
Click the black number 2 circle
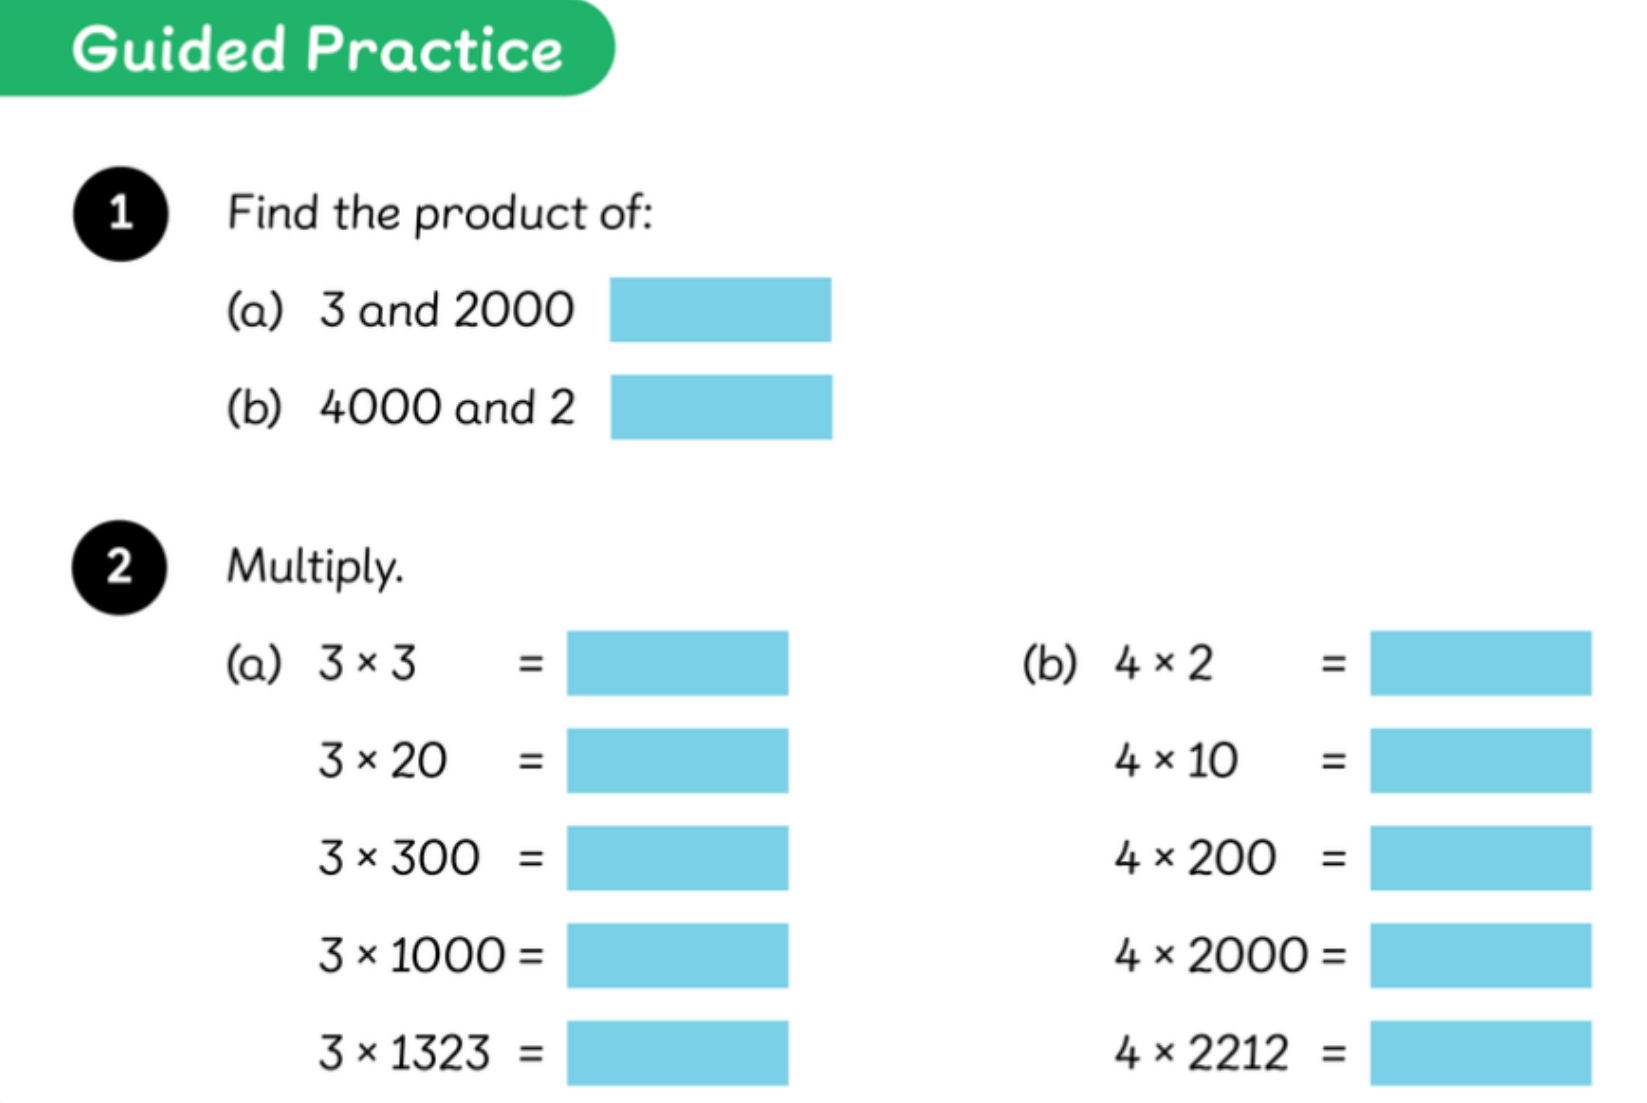(x=119, y=567)
